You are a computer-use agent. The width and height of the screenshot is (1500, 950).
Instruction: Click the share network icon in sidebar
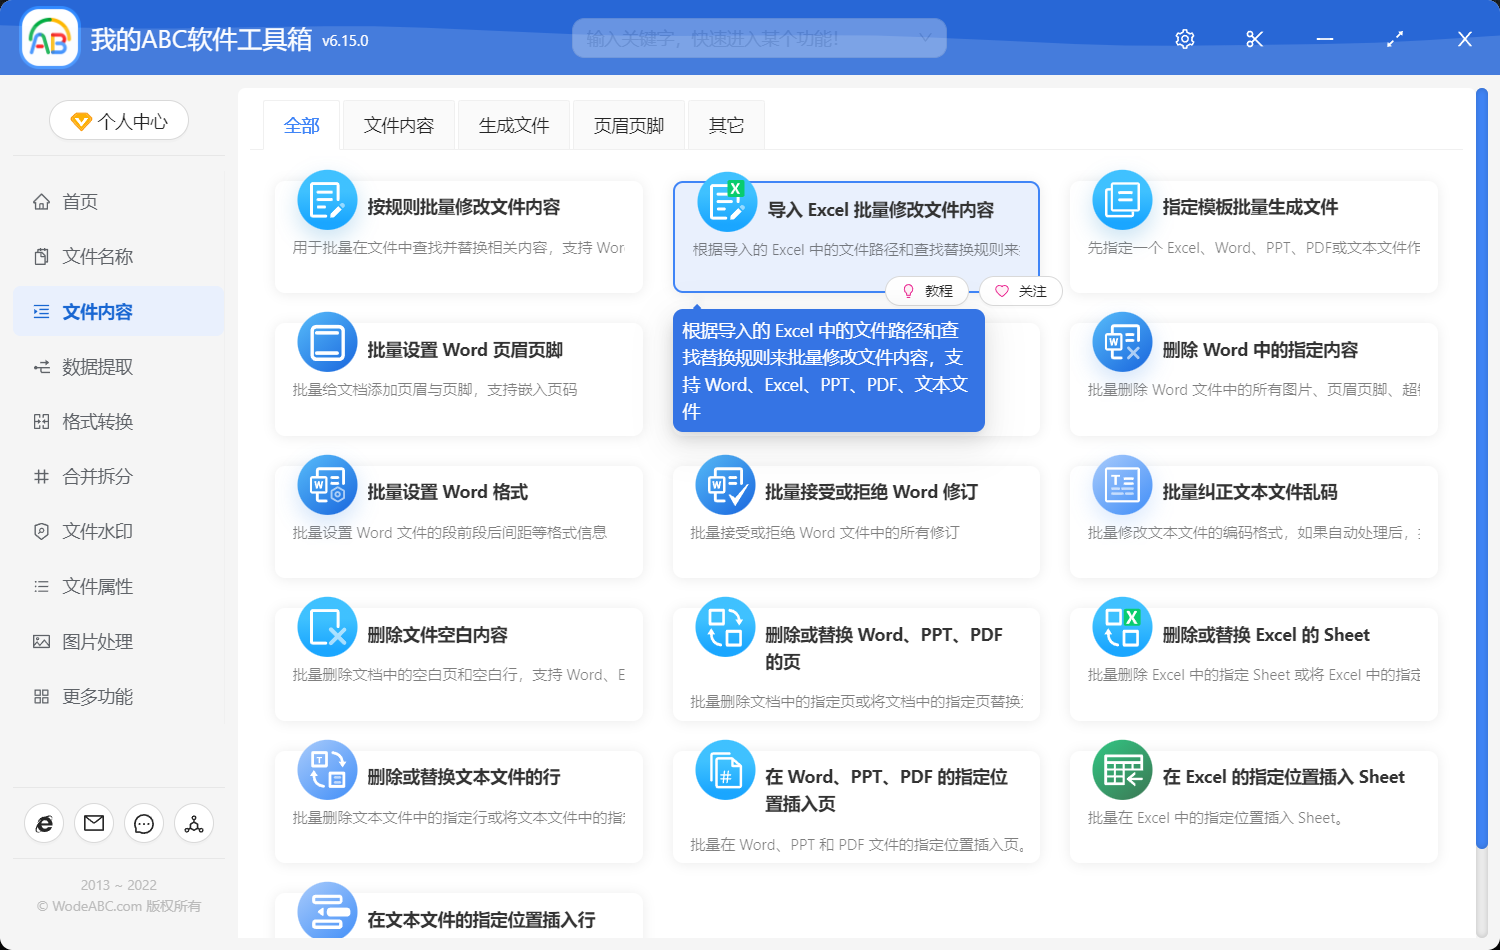(x=194, y=823)
